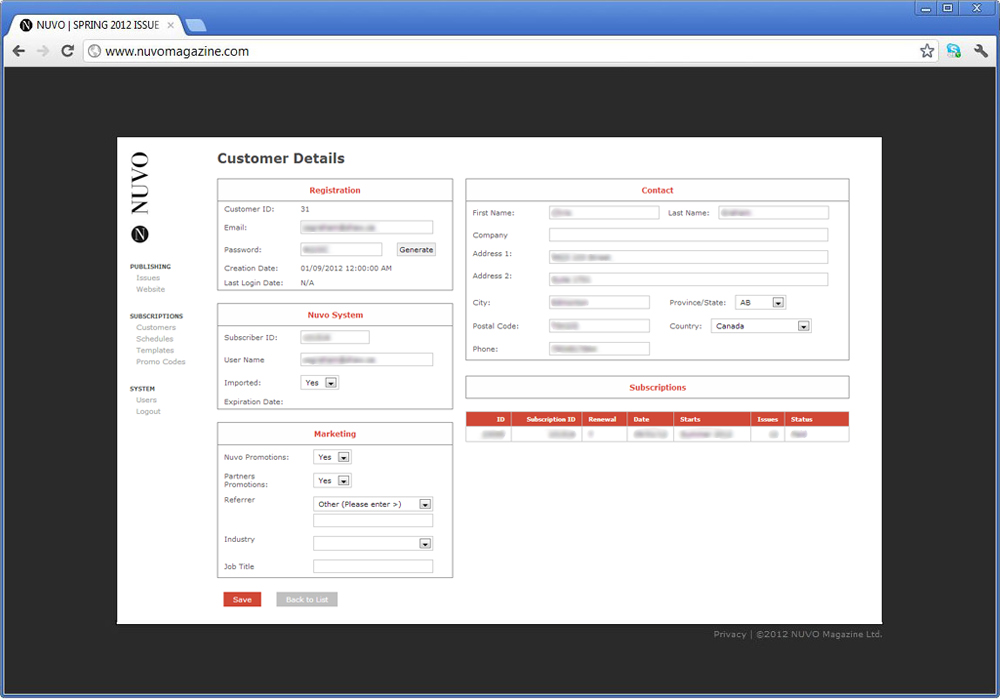Click the Renewal column header
Screen dimensions: 1000x699
(605, 420)
